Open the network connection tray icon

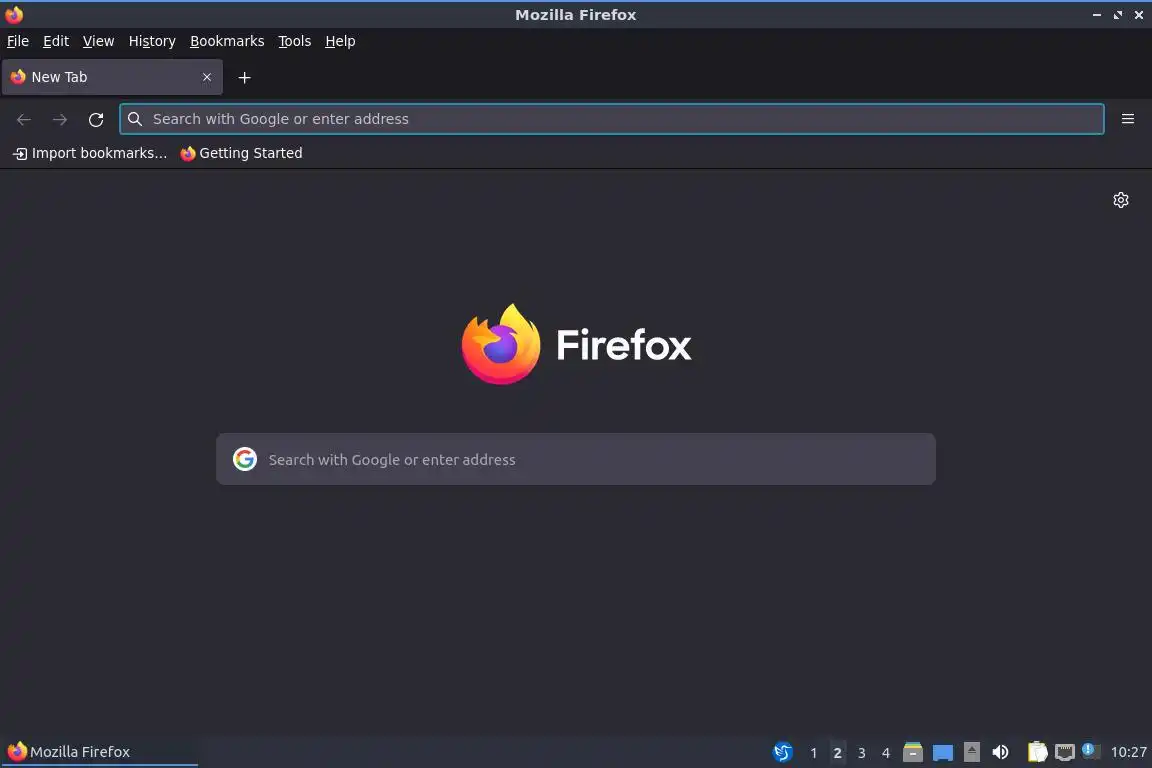pyautogui.click(x=1065, y=752)
